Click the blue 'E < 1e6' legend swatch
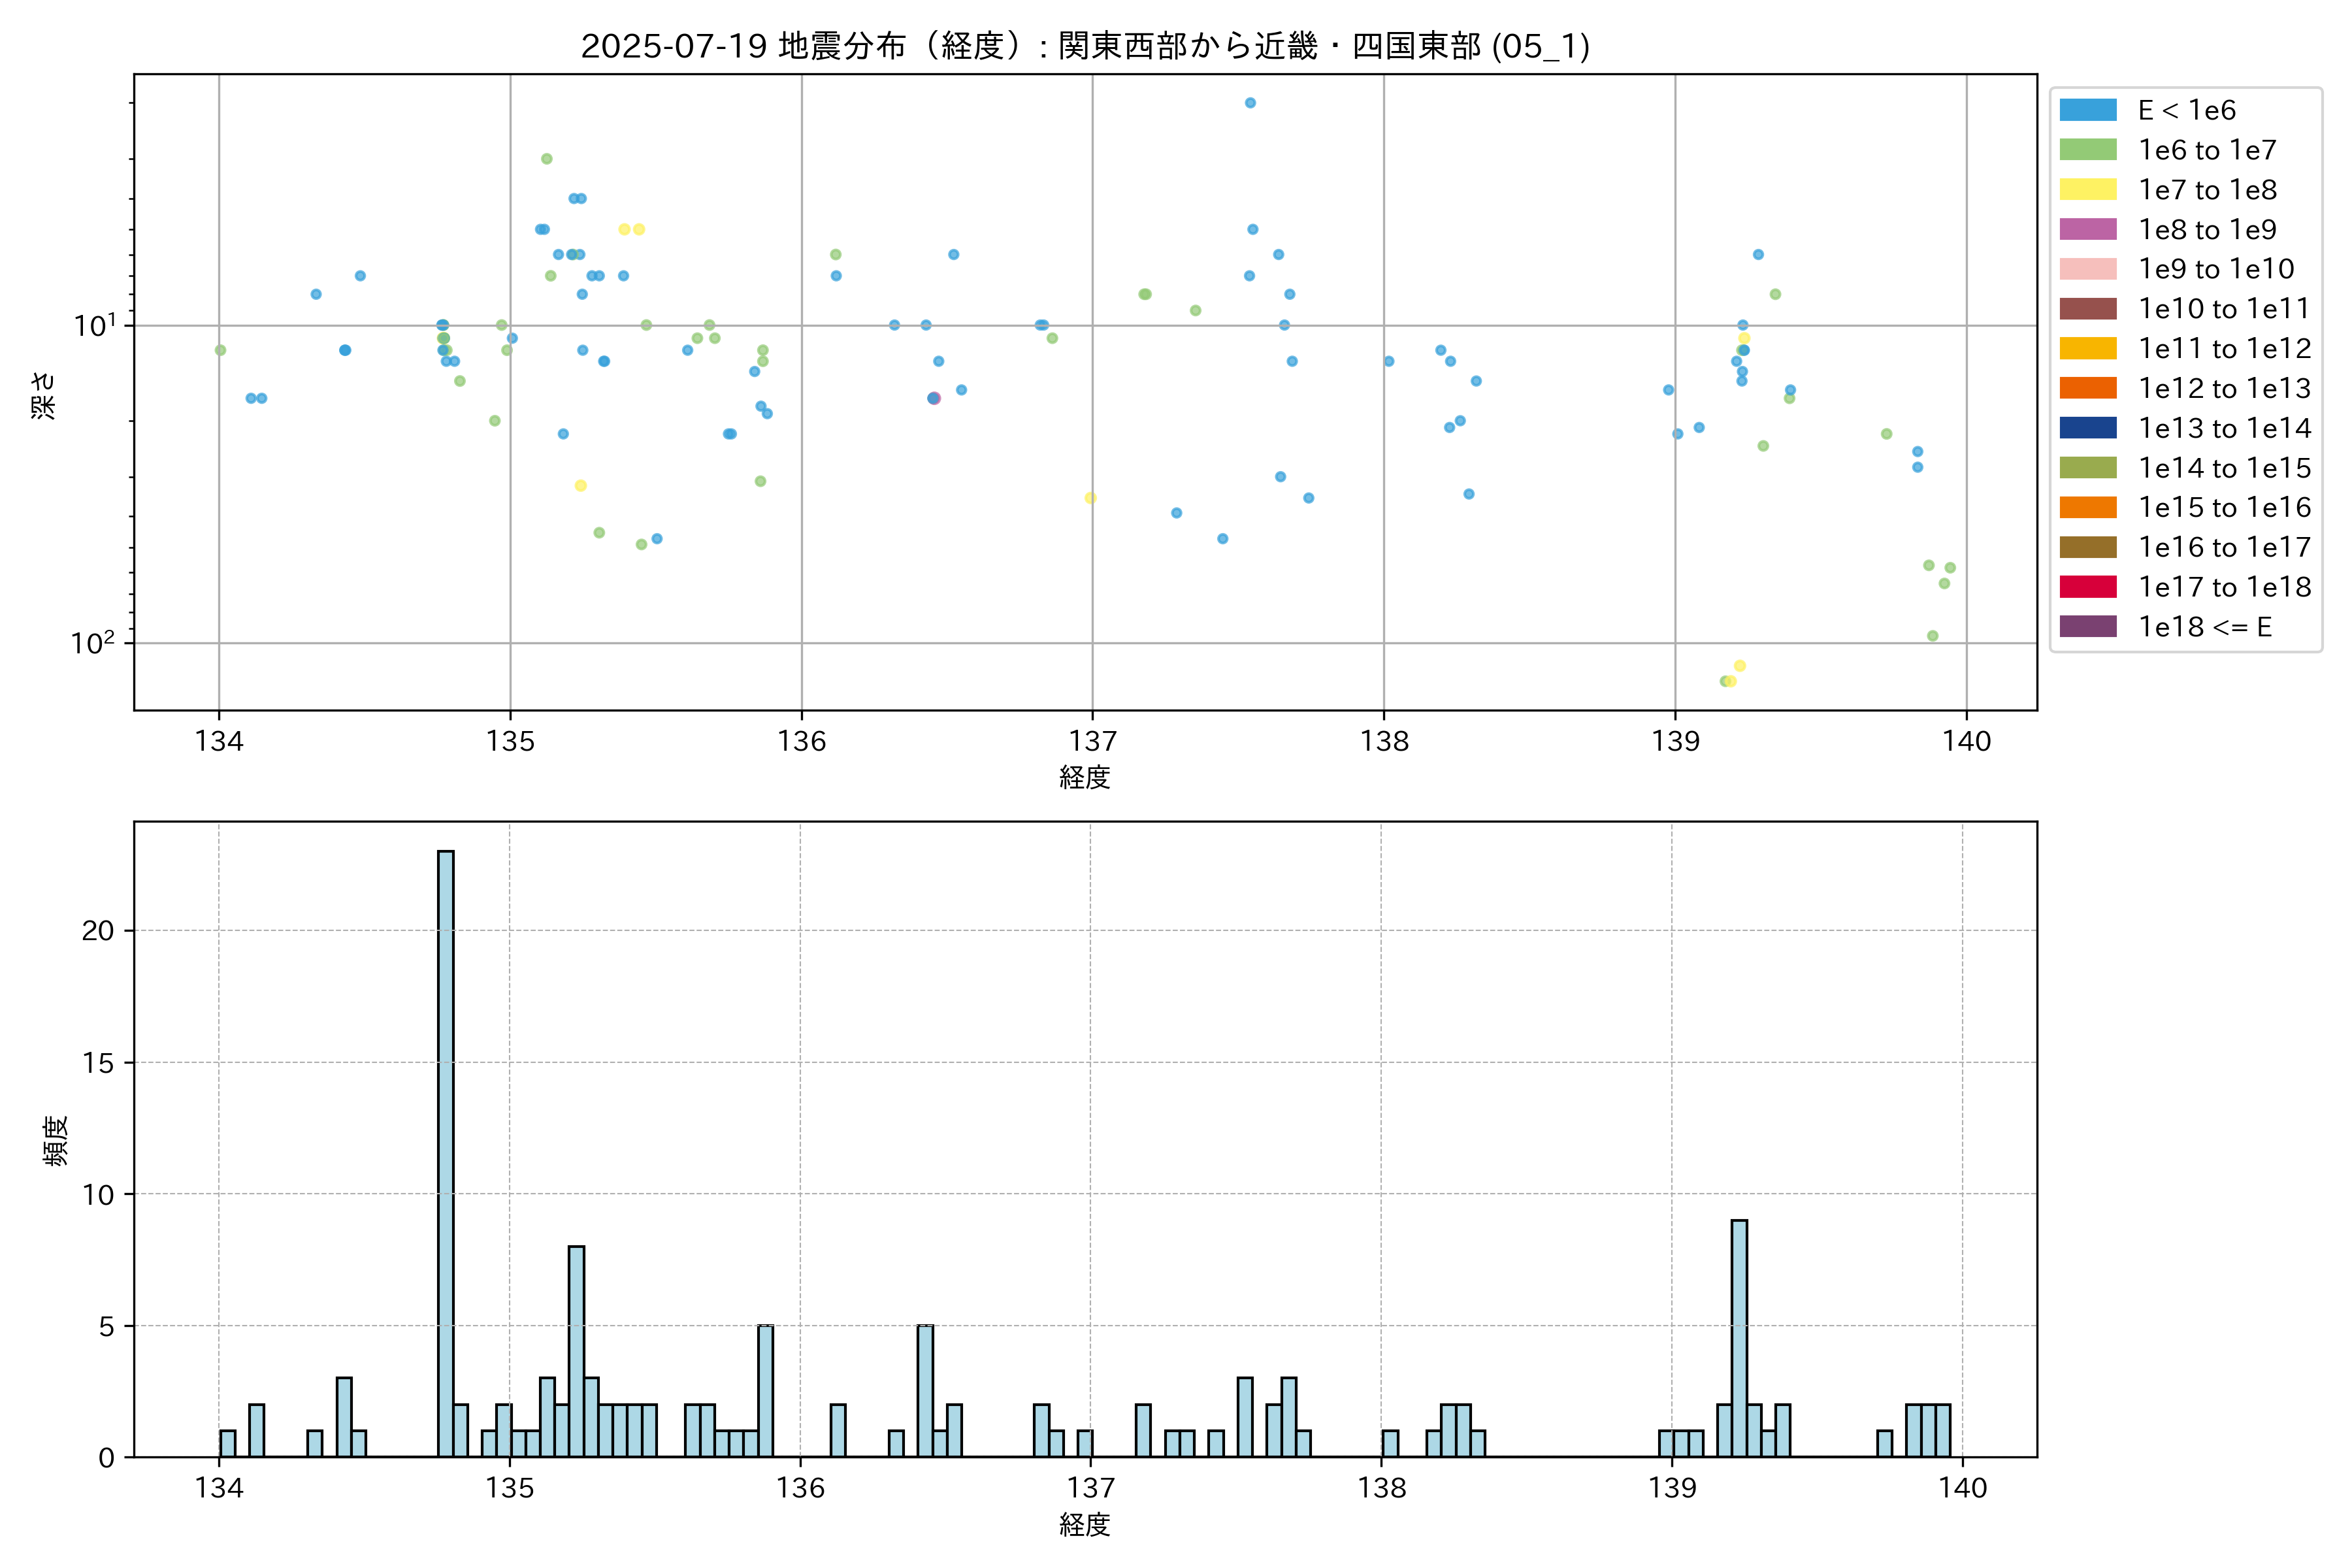The height and width of the screenshot is (1568, 2352). 2087,110
